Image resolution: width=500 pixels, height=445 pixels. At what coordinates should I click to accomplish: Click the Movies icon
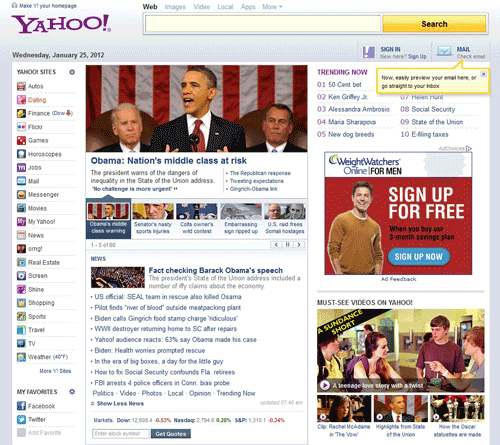[21, 208]
